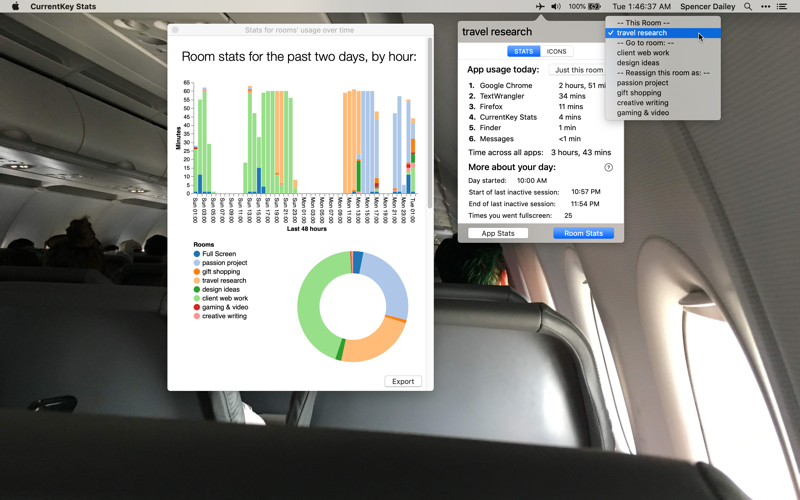Click the Tue 1:46 AM clock
Screen dimensions: 800x500
point(641,6)
